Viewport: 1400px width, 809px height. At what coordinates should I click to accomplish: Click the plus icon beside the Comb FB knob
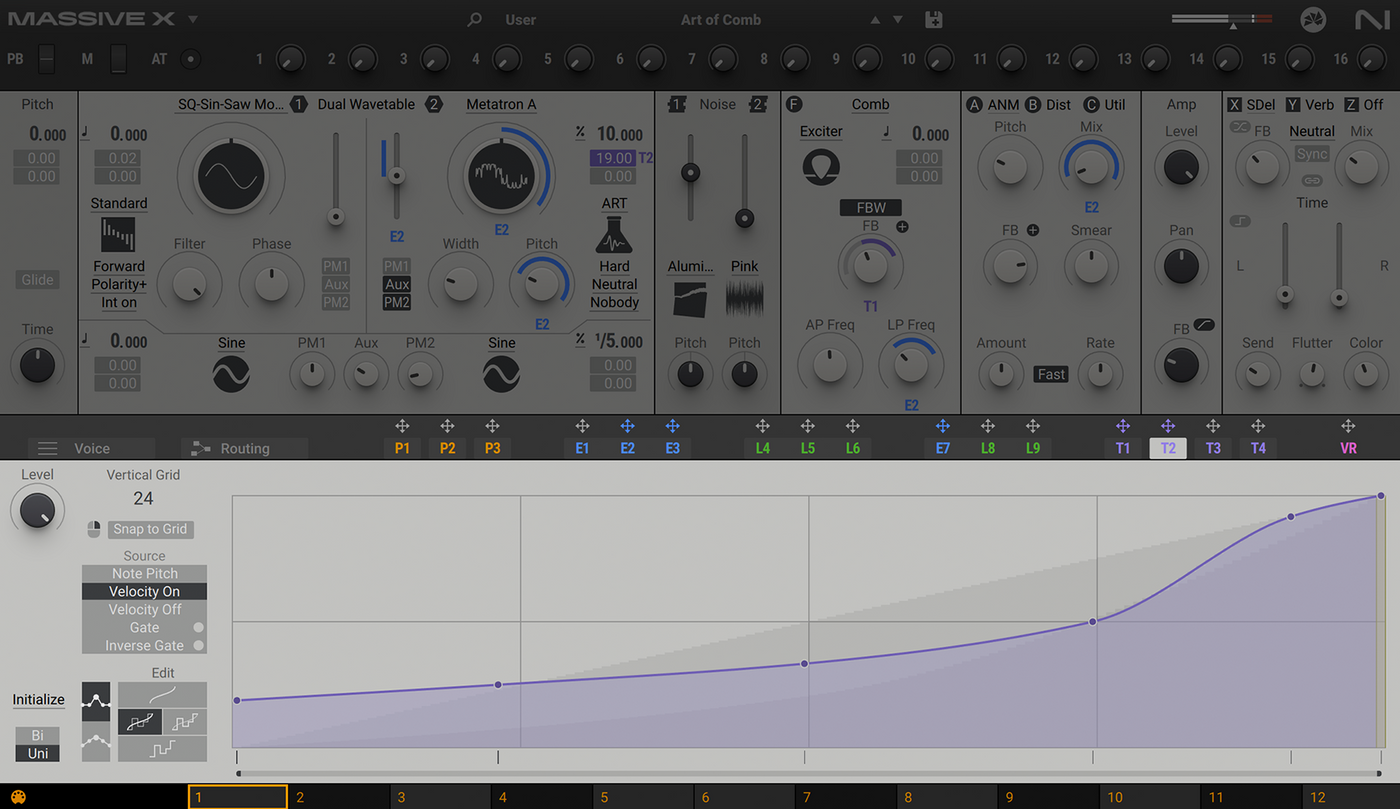coord(902,227)
